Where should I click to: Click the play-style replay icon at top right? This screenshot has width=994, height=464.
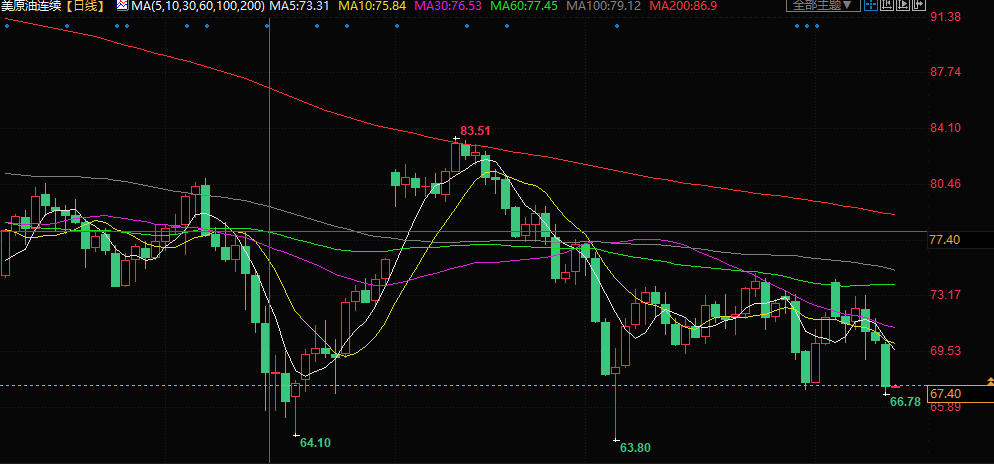click(x=902, y=5)
